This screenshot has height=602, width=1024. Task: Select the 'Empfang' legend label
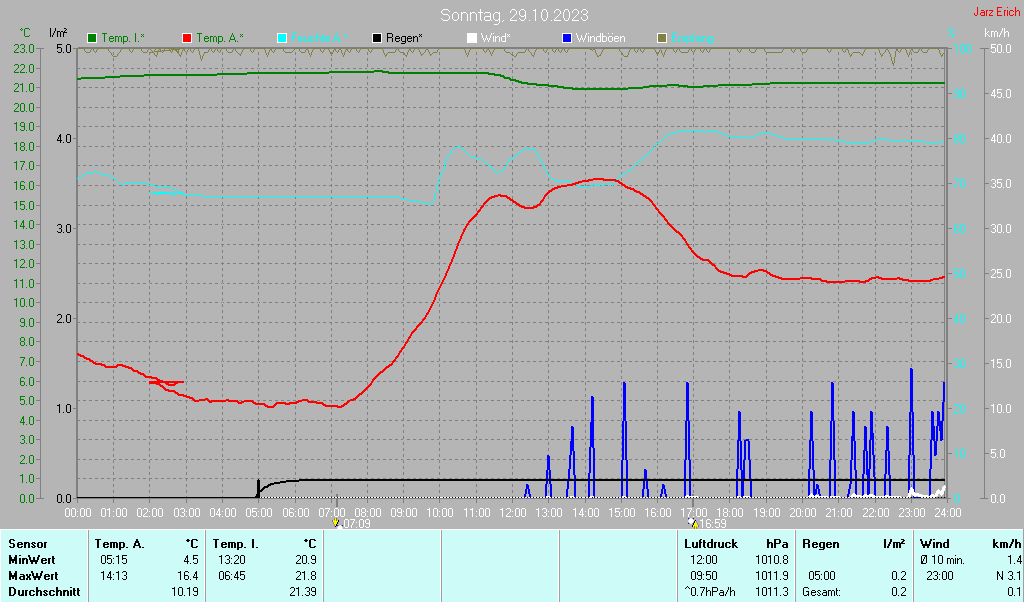click(x=692, y=39)
